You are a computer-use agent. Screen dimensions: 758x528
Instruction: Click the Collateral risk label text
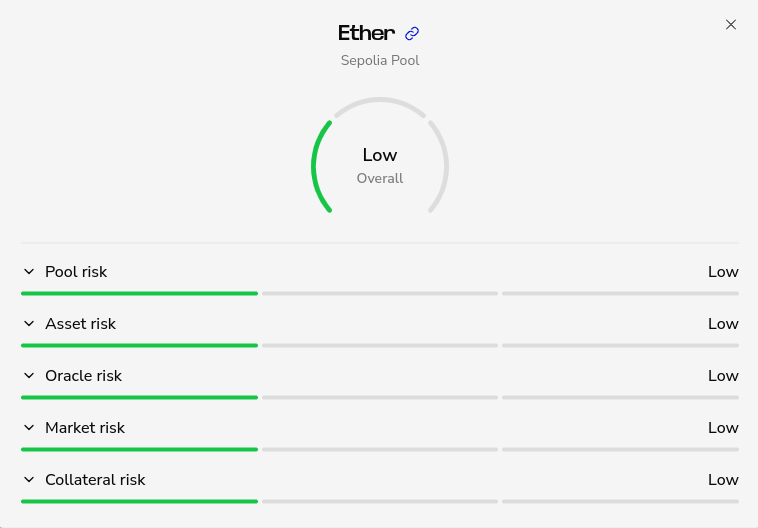point(95,480)
